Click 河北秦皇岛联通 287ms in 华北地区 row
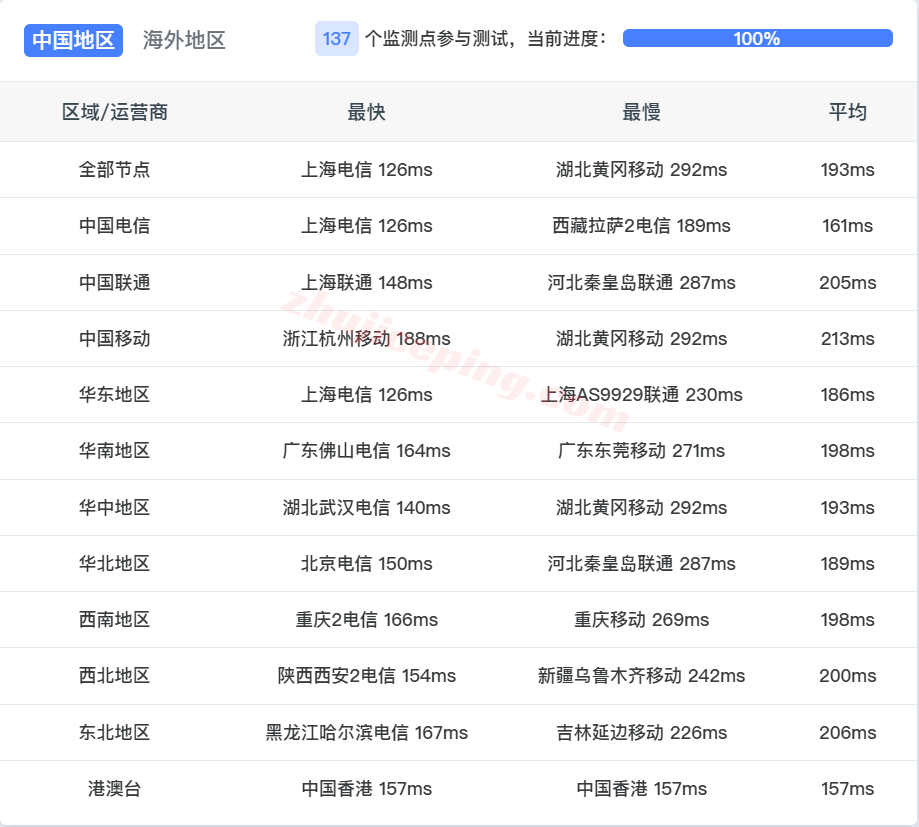The image size is (919, 827). point(641,564)
